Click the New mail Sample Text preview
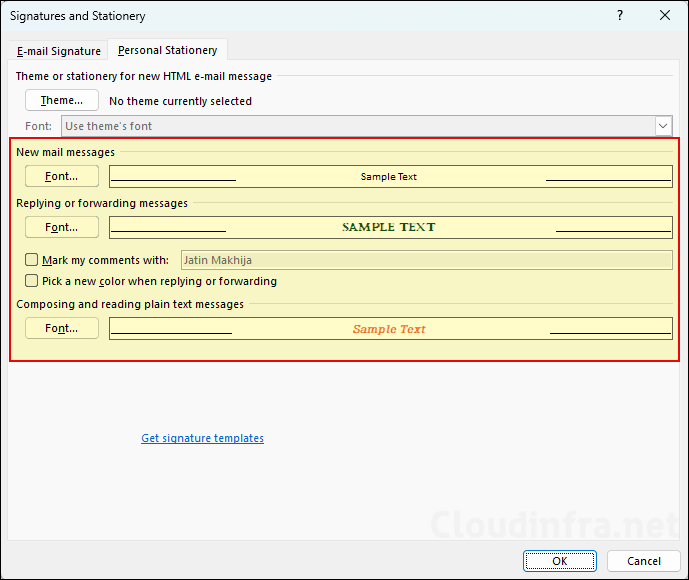 (391, 177)
